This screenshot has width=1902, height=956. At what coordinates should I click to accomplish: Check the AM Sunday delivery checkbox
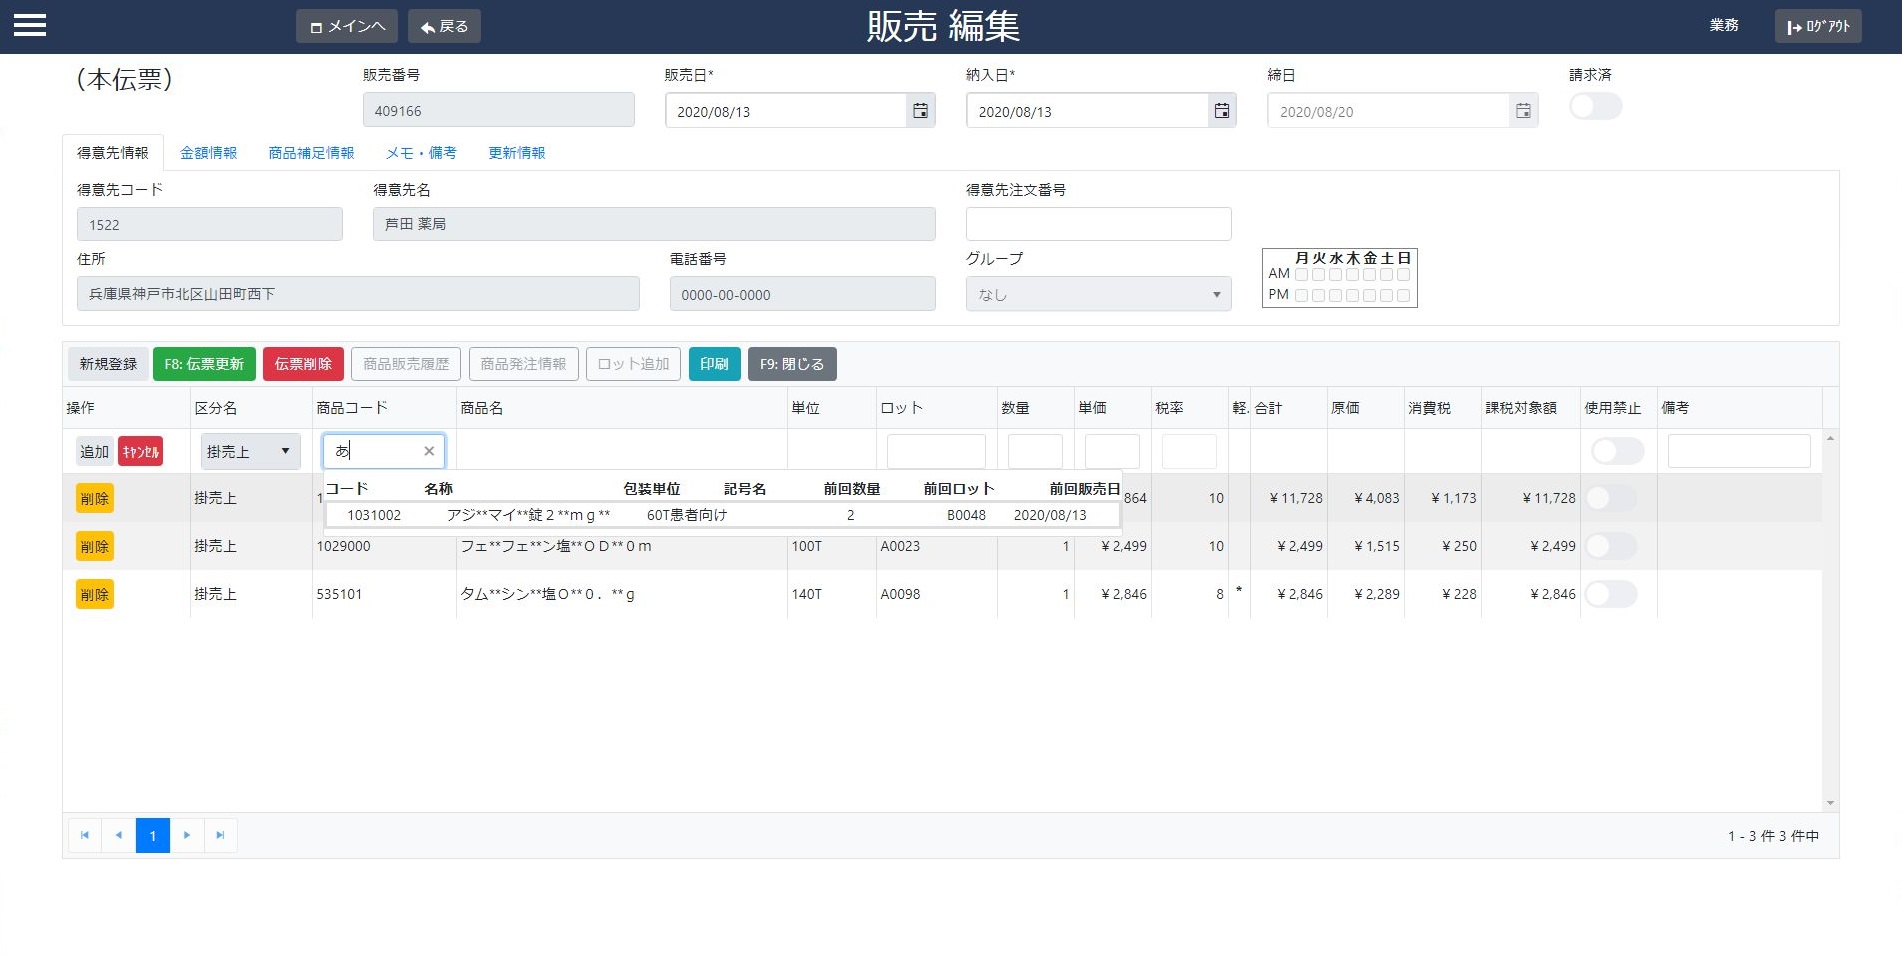point(1403,274)
